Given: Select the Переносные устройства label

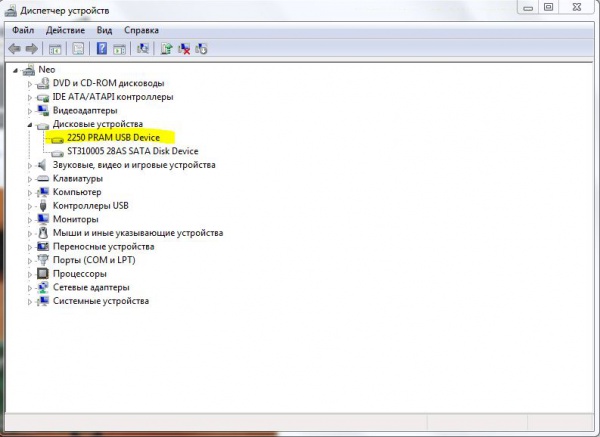Looking at the screenshot, I should coord(103,246).
